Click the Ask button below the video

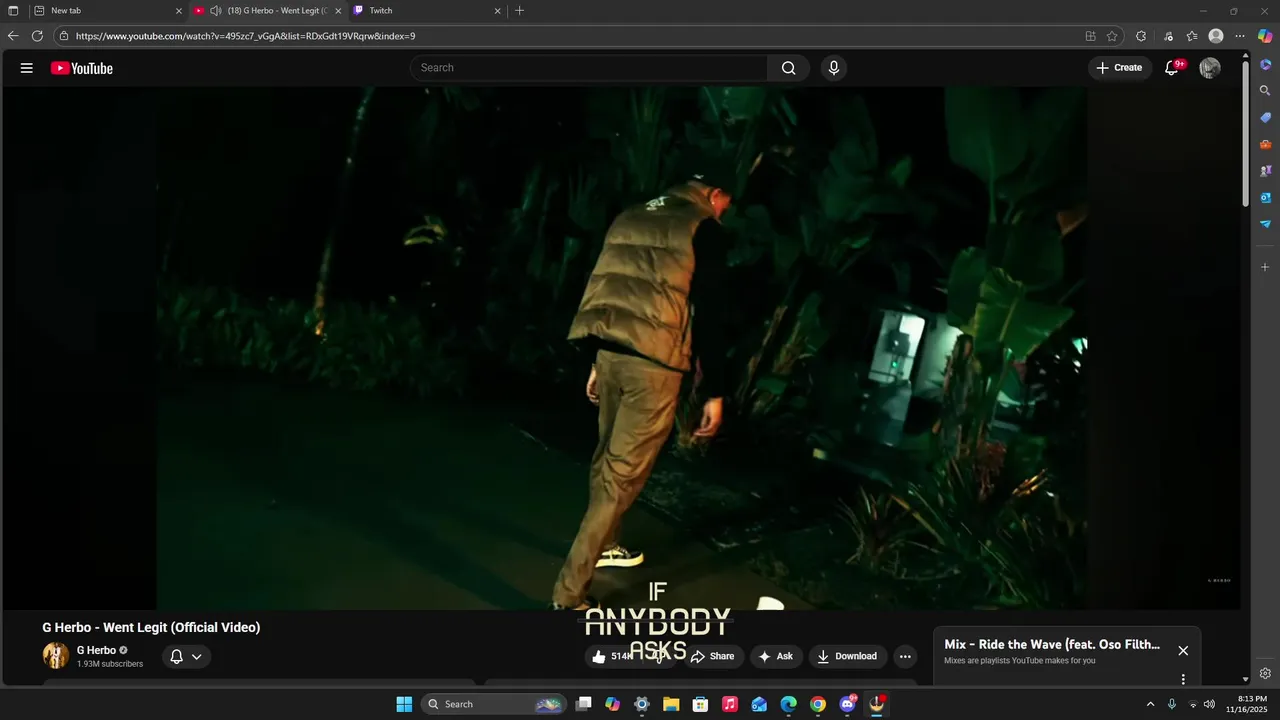[776, 656]
